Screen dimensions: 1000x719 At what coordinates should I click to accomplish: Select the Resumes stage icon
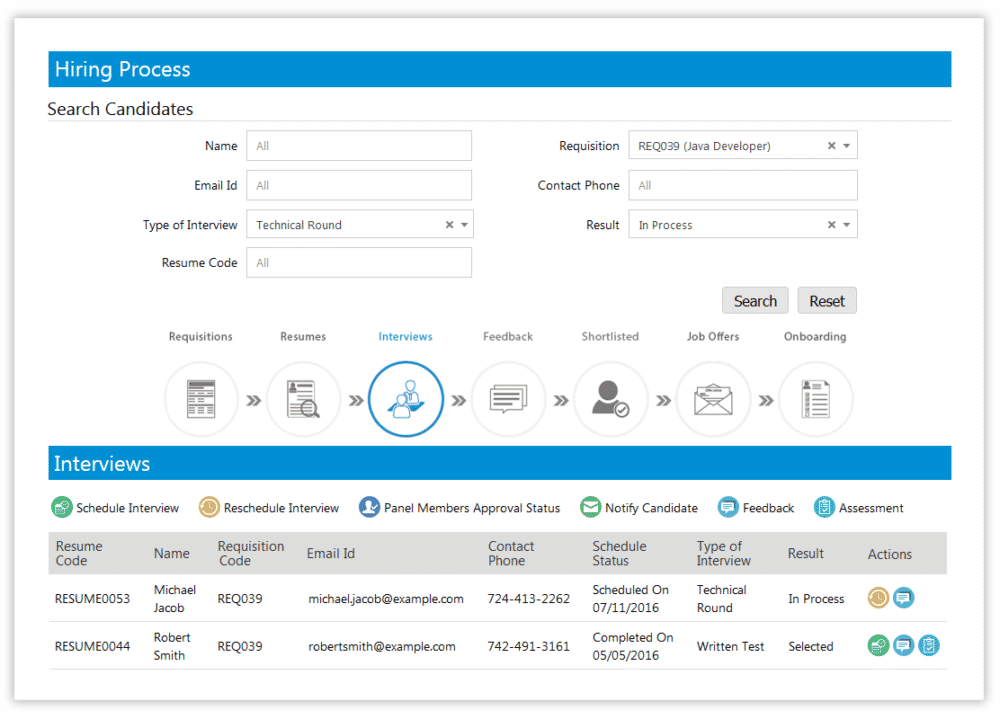click(x=303, y=399)
